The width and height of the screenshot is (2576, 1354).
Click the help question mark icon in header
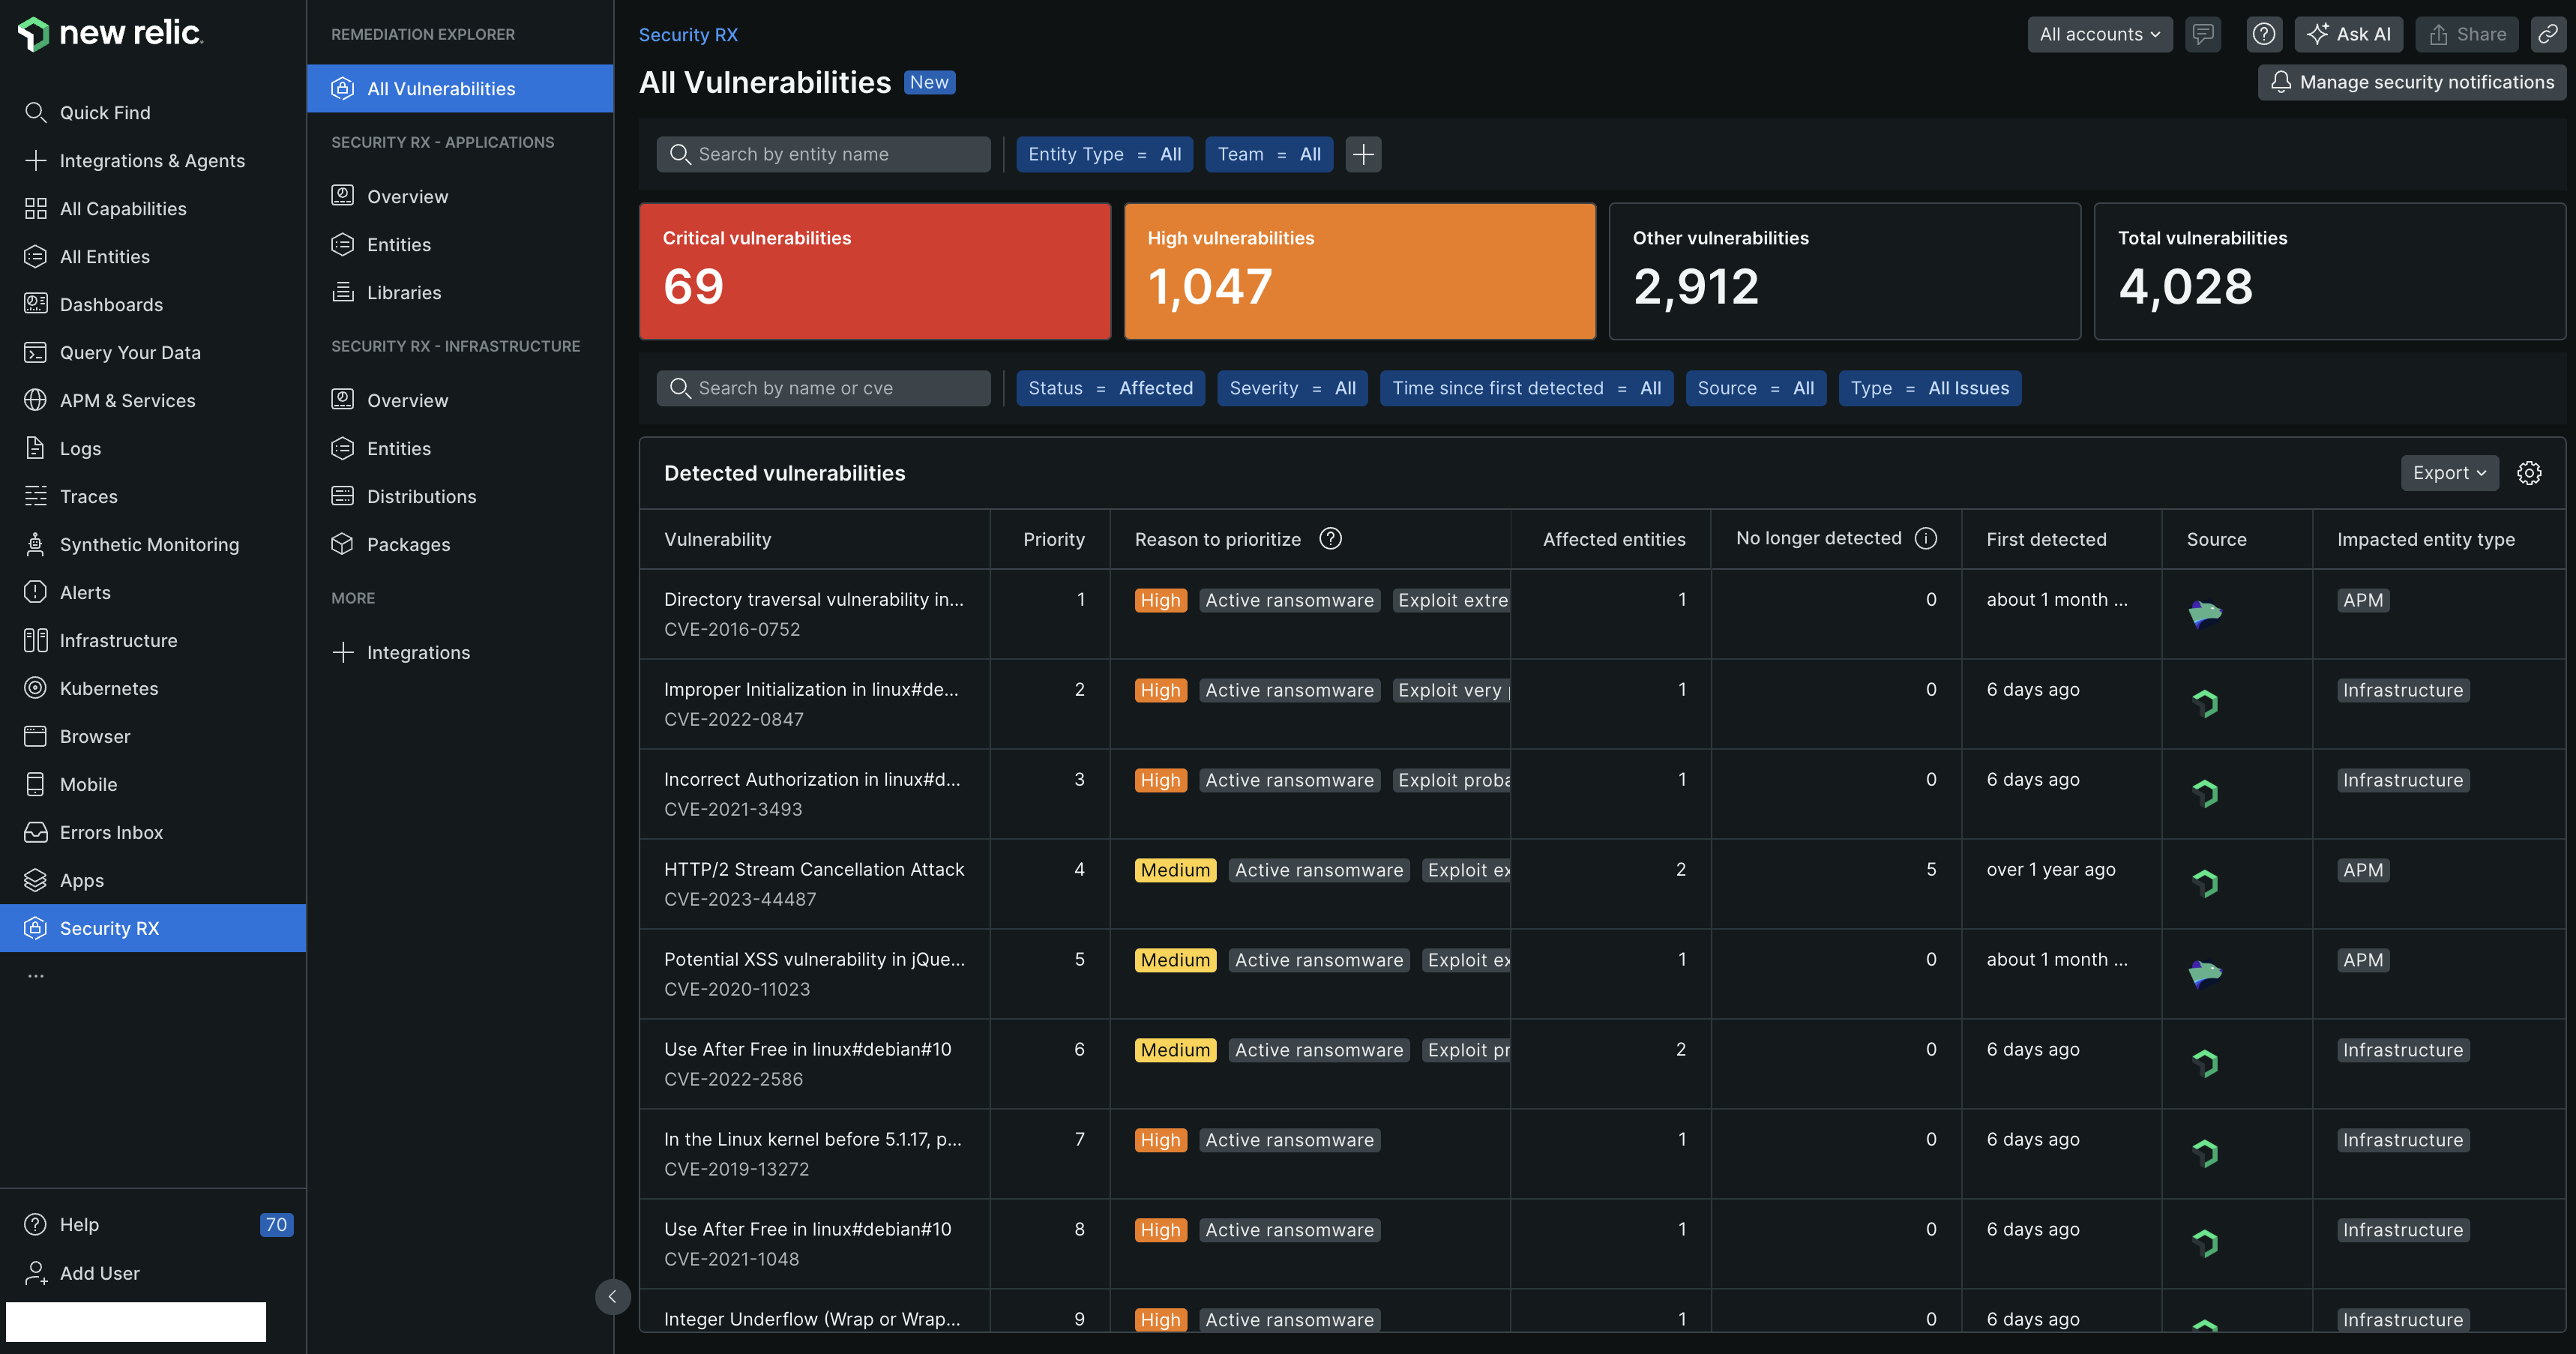[2264, 34]
